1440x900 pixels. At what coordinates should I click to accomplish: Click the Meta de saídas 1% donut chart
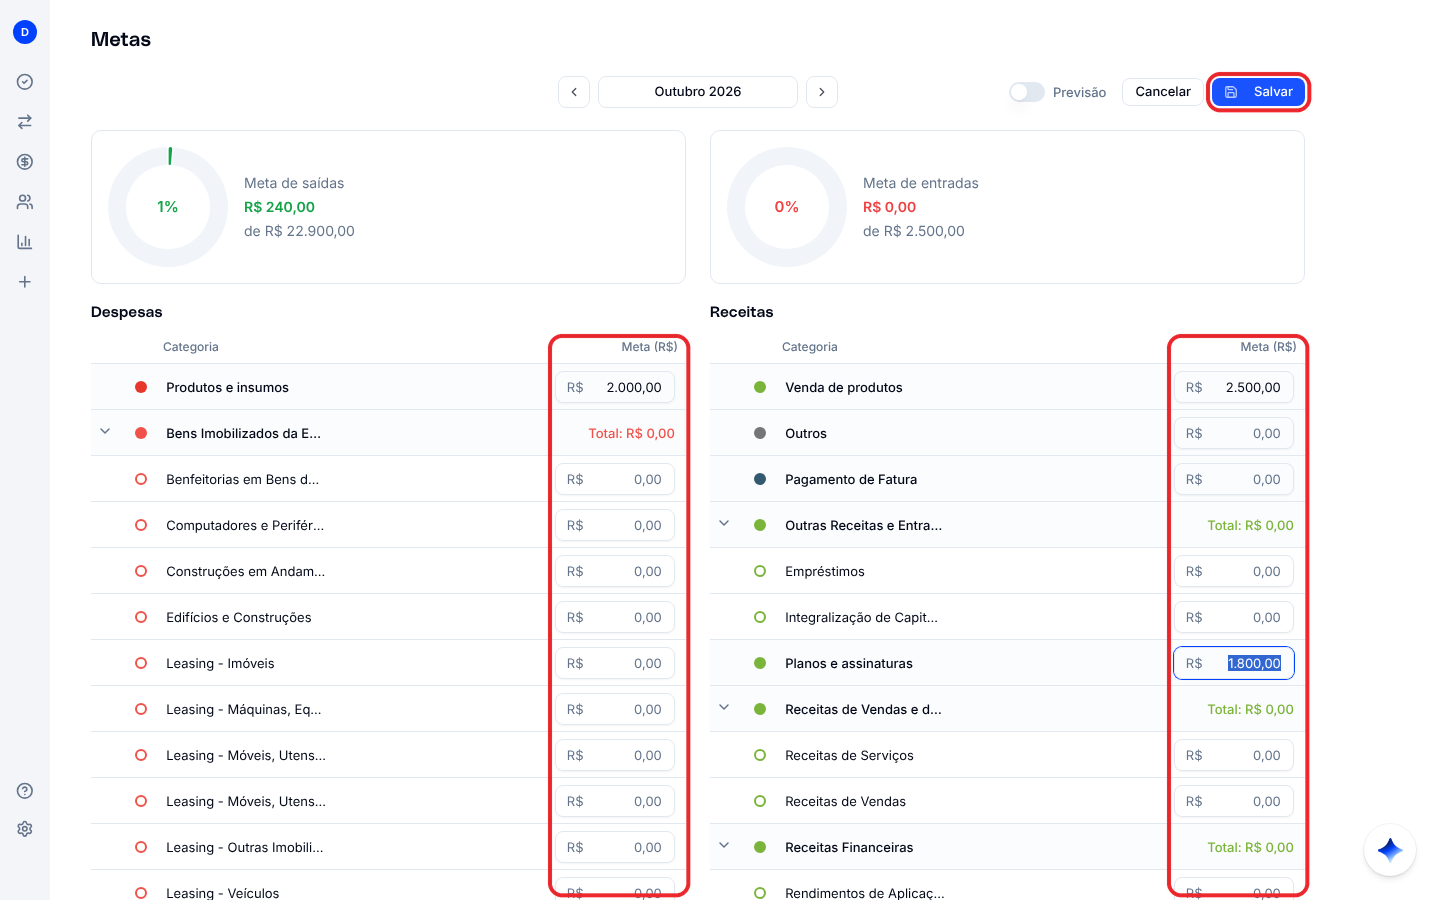click(x=168, y=207)
